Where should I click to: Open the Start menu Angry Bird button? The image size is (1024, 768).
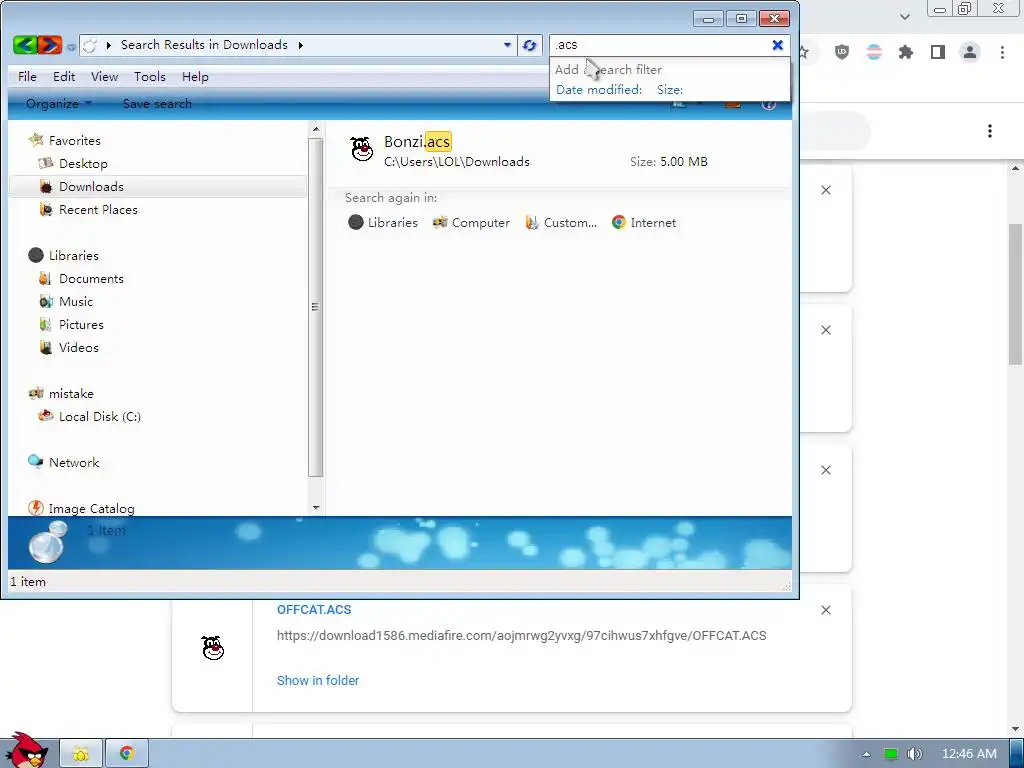tap(25, 750)
